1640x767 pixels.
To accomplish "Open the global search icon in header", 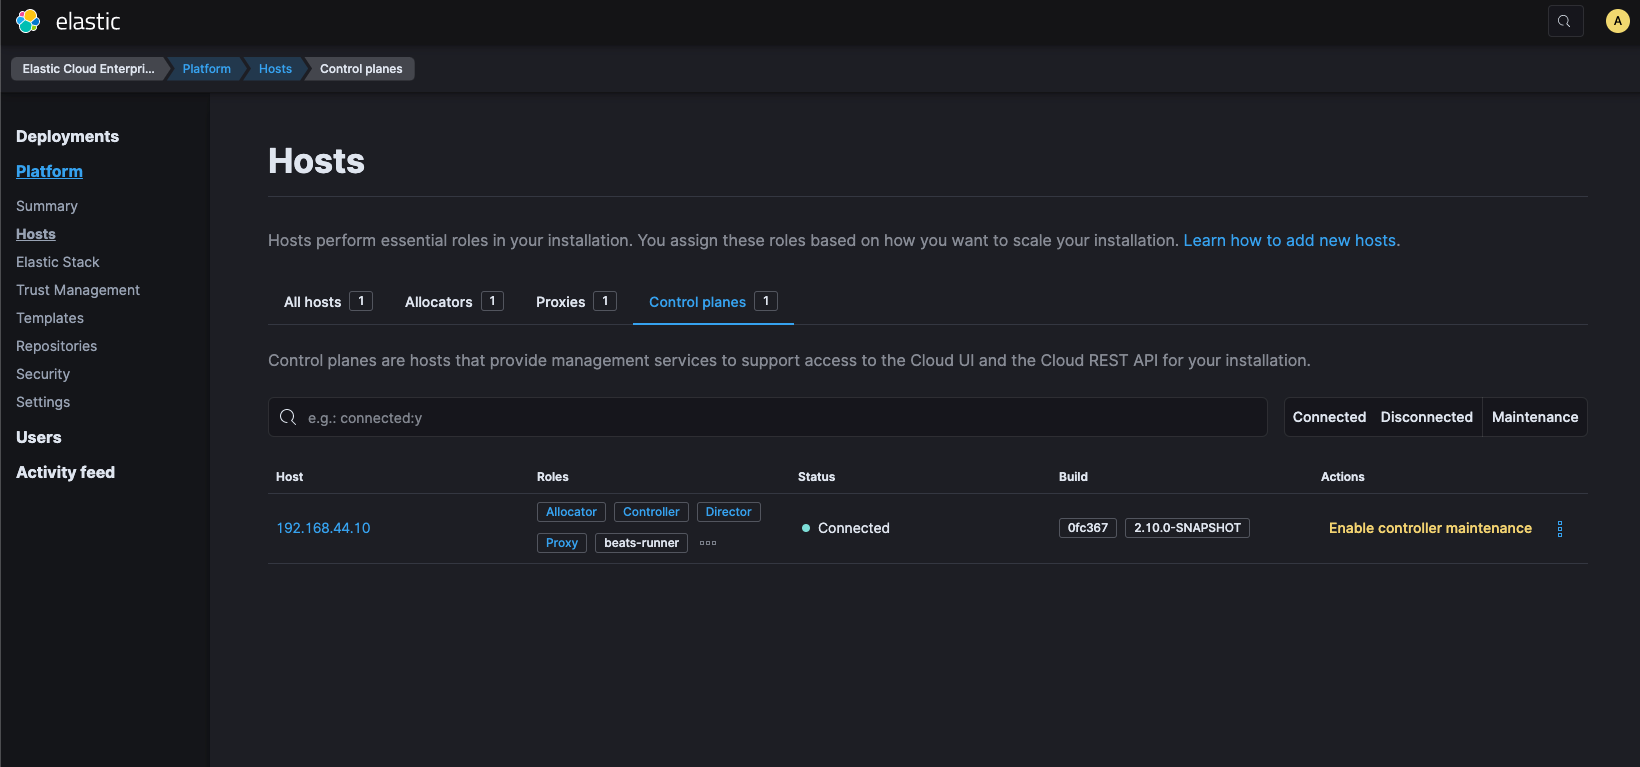I will (x=1565, y=21).
